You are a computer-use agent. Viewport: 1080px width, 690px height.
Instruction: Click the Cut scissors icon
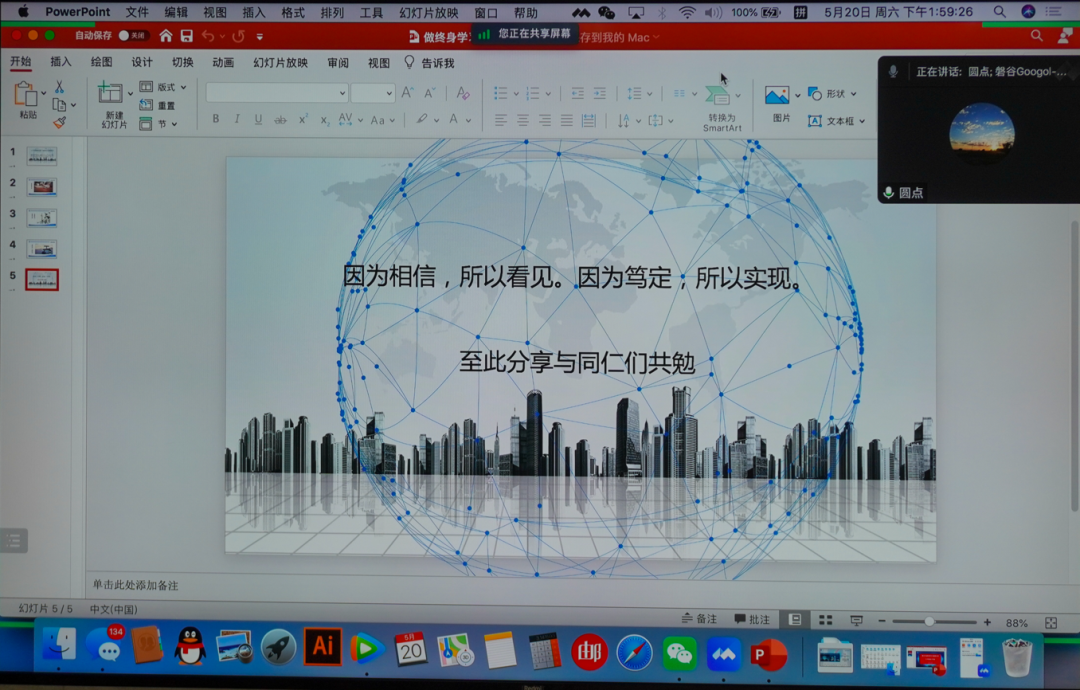point(59,88)
